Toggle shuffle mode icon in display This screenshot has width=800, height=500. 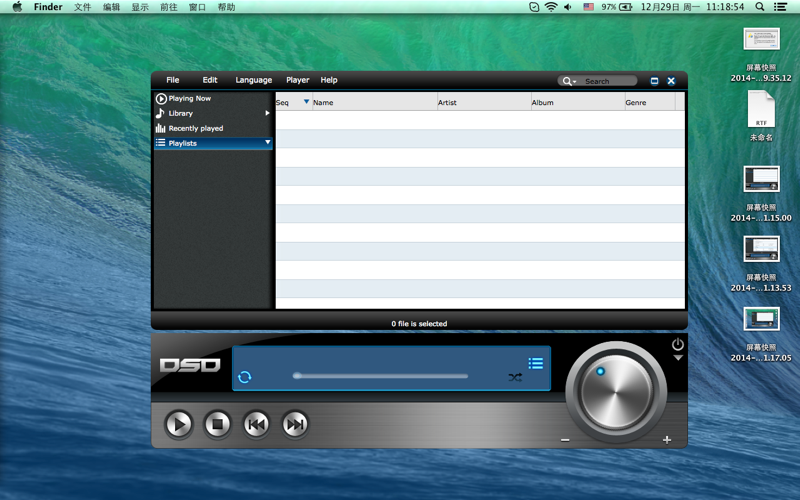pos(515,378)
